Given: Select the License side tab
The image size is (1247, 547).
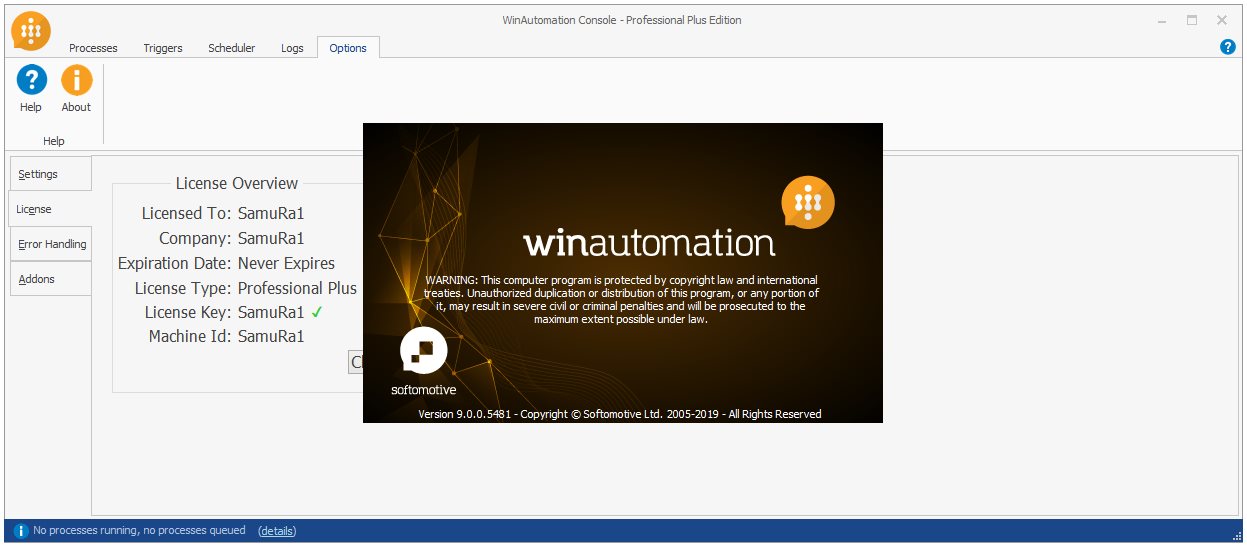Looking at the screenshot, I should [49, 209].
